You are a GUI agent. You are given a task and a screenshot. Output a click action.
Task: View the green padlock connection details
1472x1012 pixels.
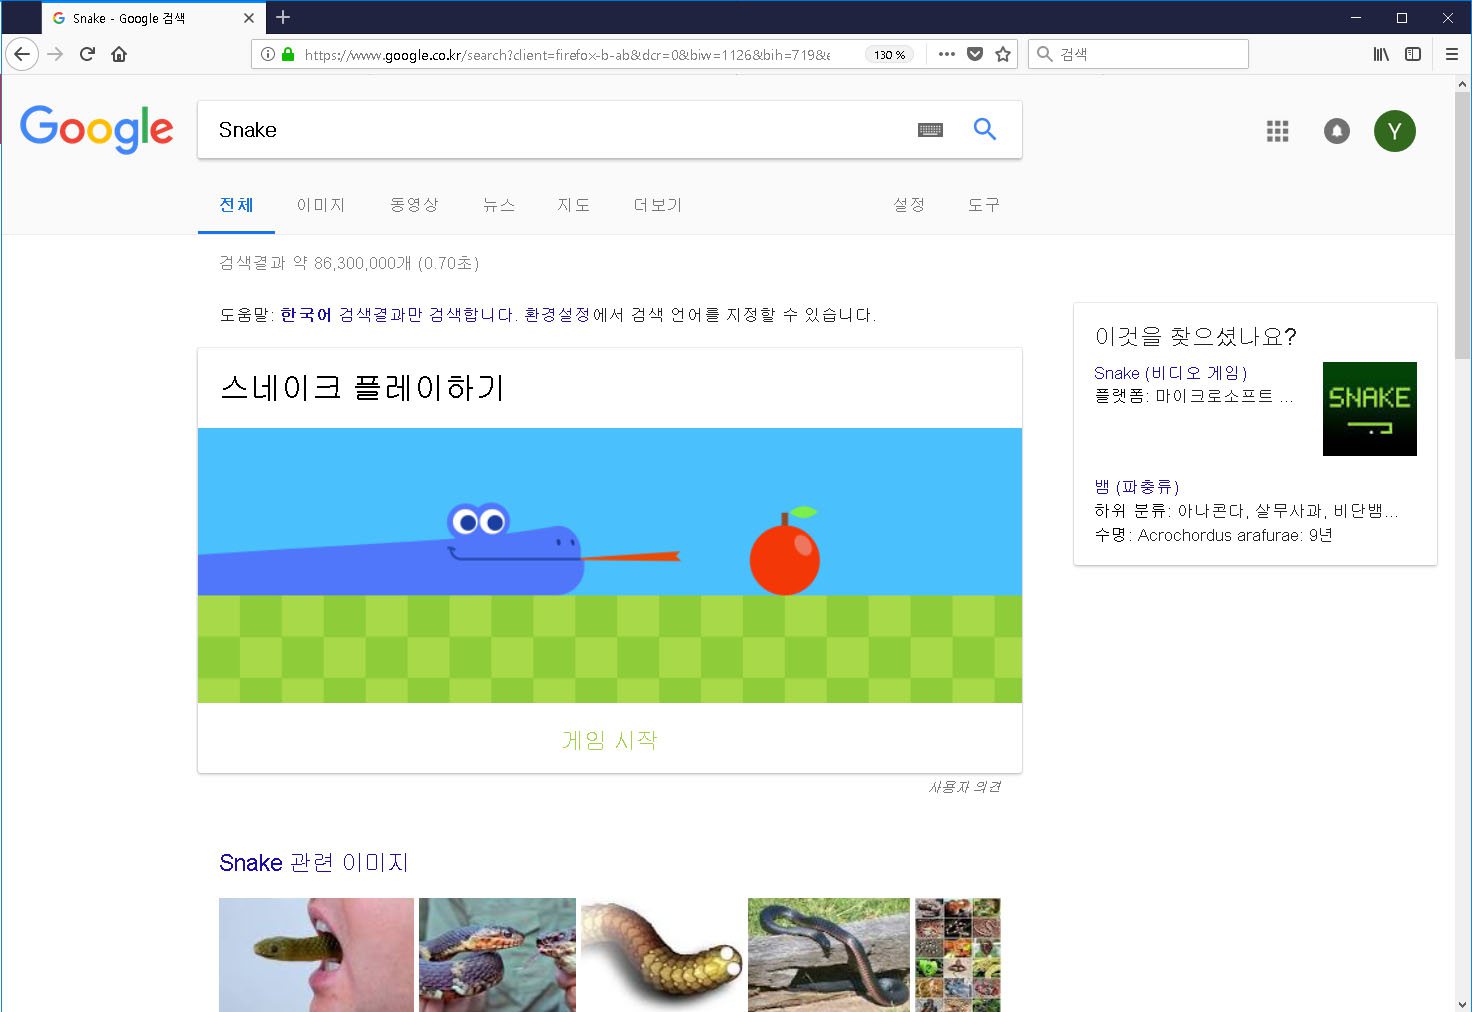pos(288,54)
